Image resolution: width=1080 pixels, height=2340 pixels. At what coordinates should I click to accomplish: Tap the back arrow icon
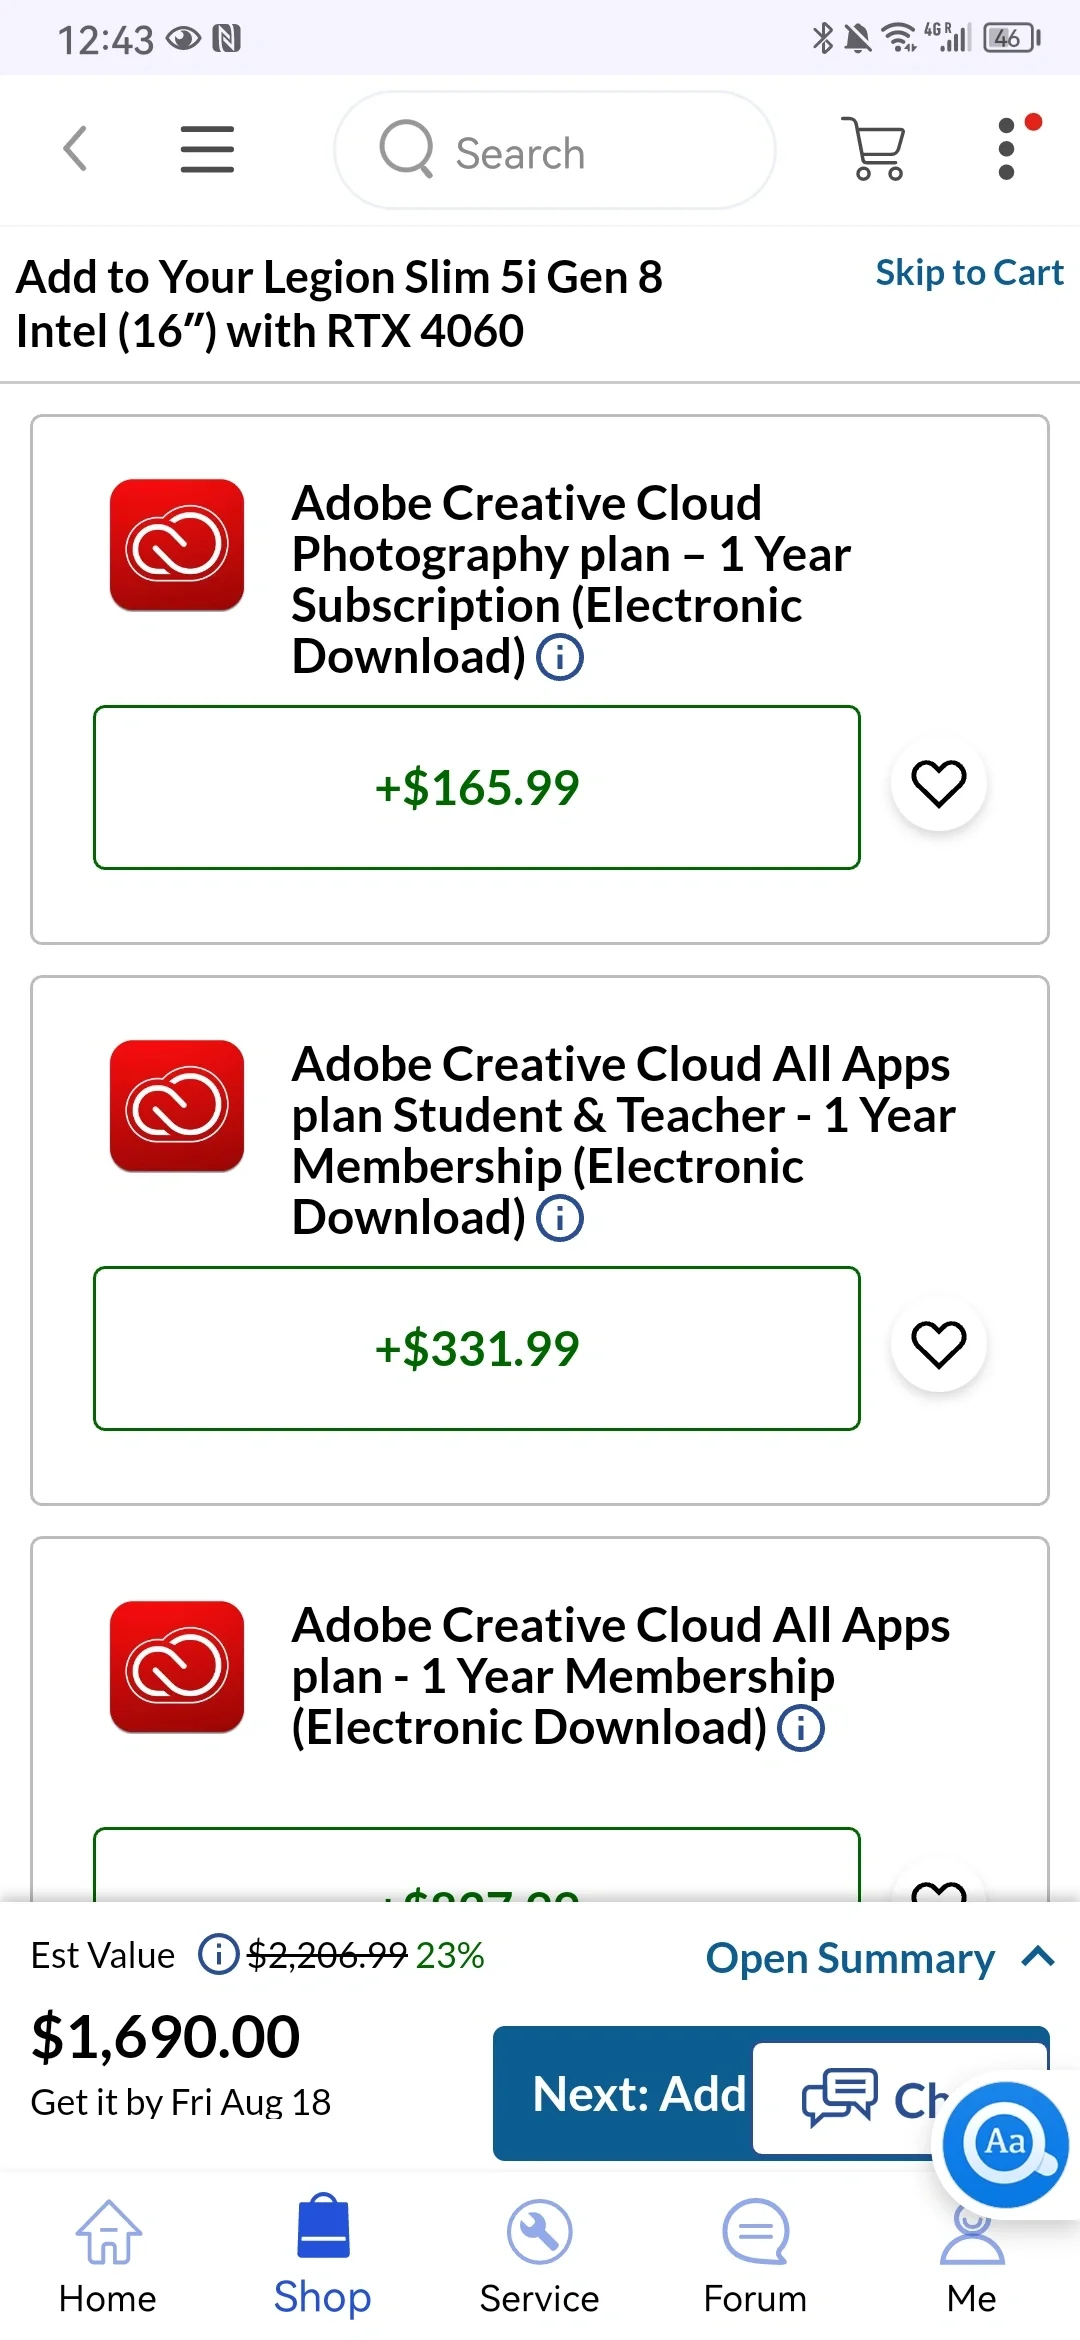[75, 150]
